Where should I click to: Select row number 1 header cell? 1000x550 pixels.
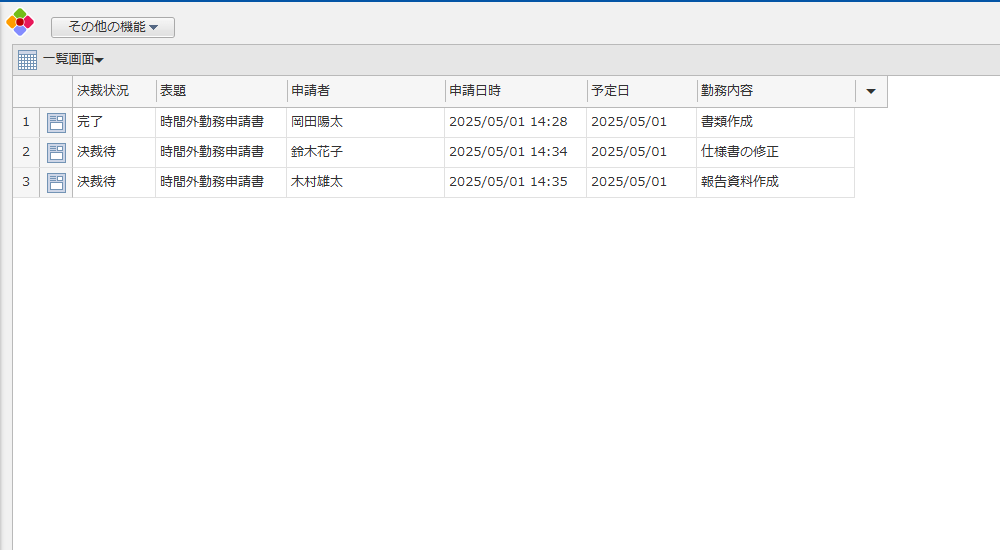point(26,123)
